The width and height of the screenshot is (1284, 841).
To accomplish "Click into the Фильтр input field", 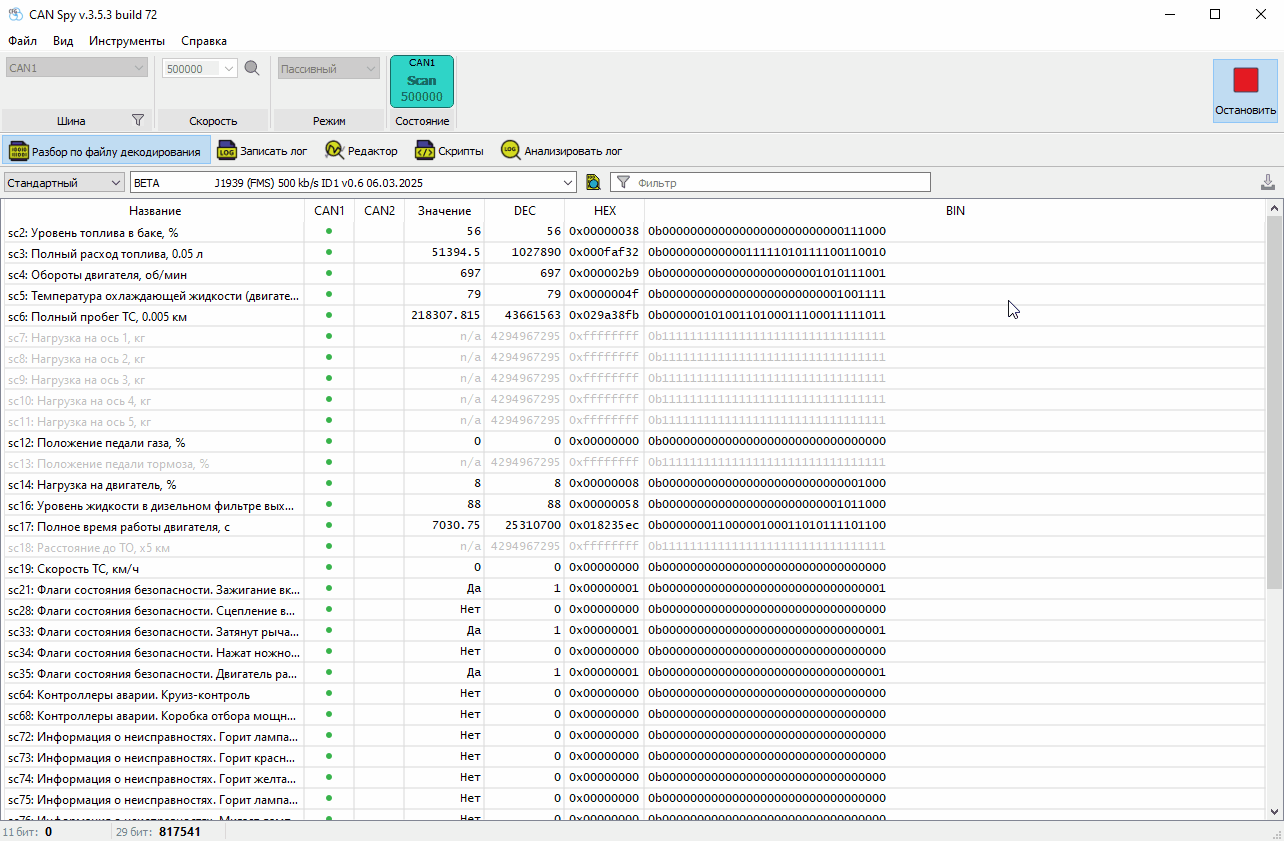I will pyautogui.click(x=770, y=182).
